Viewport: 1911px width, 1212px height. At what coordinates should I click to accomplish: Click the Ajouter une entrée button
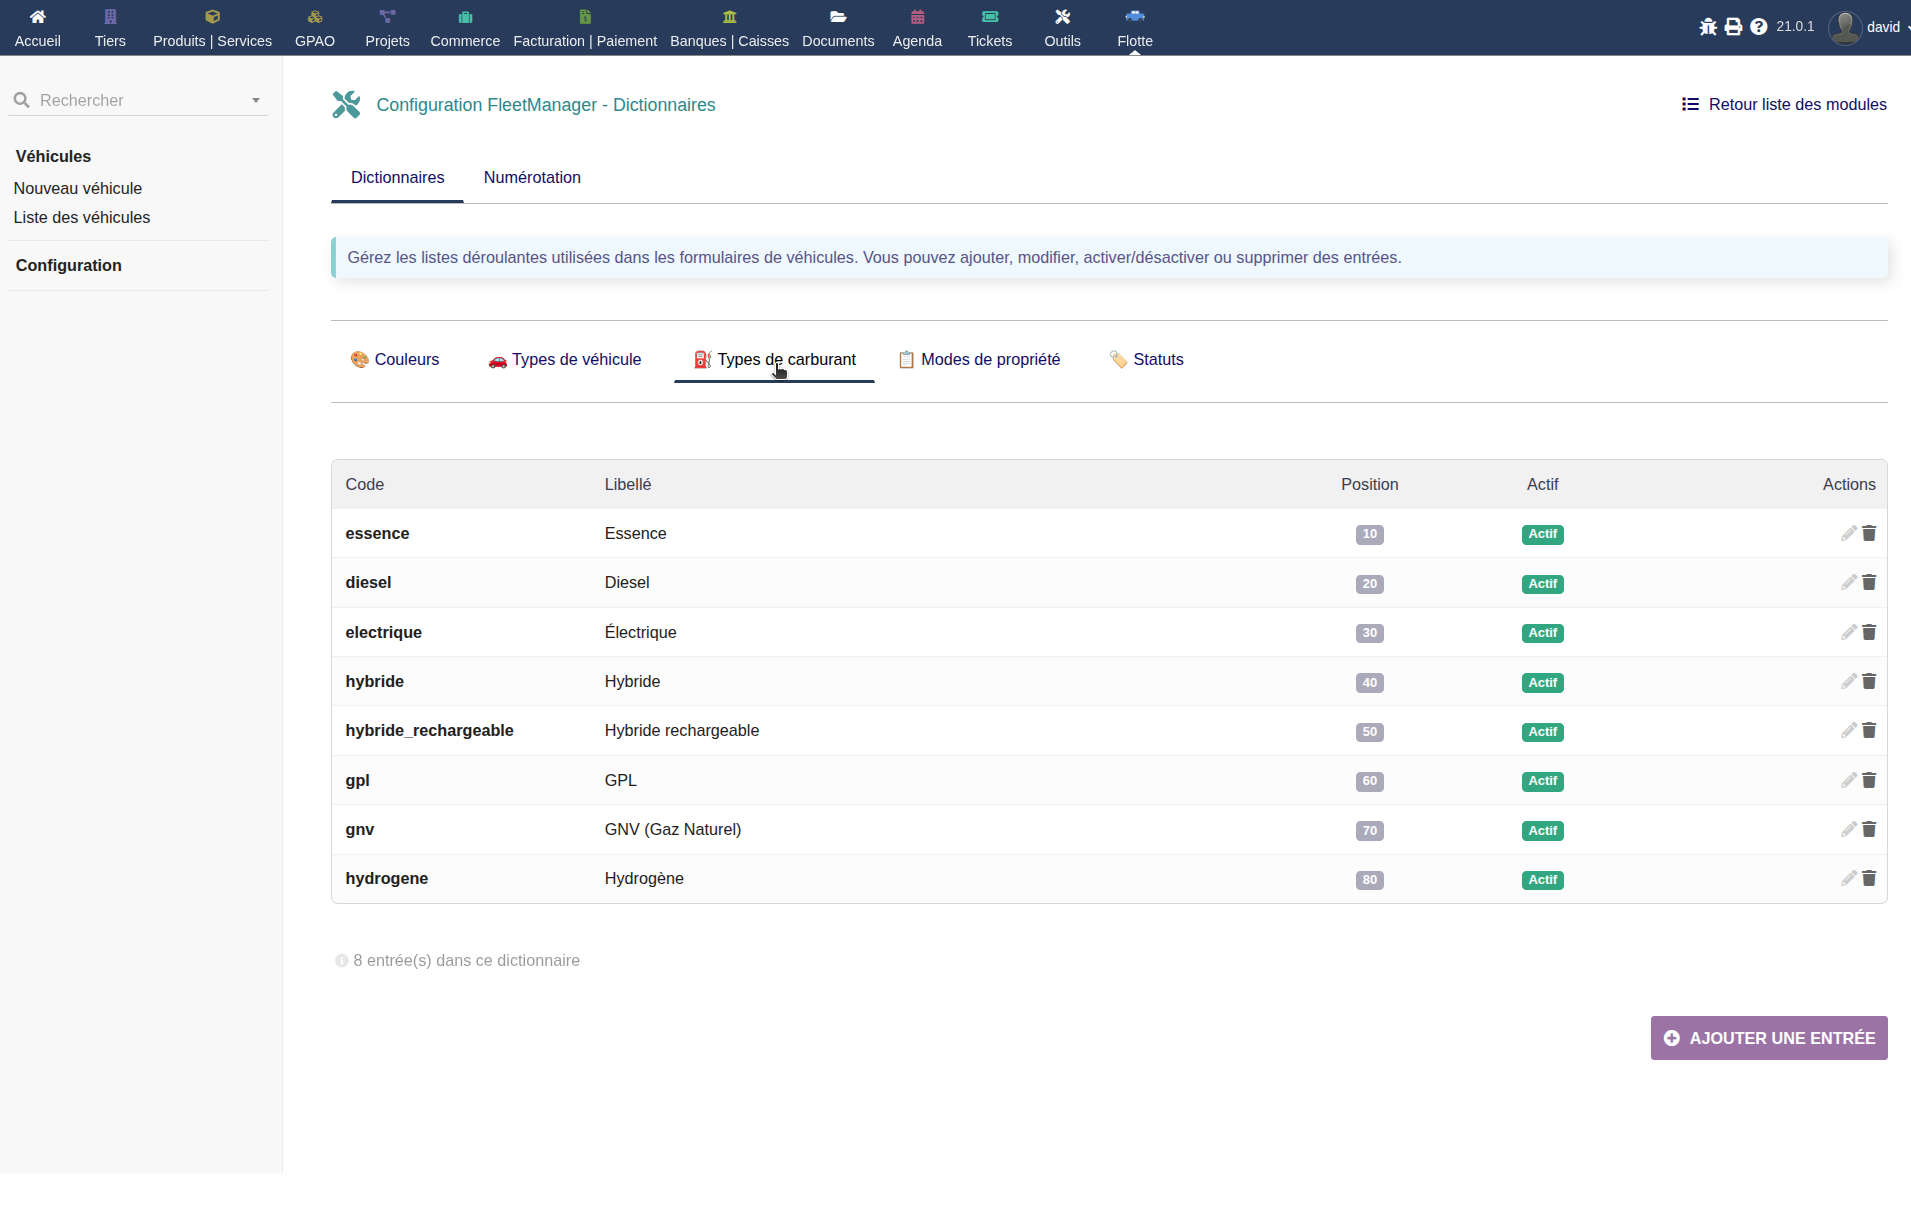click(x=1768, y=1038)
